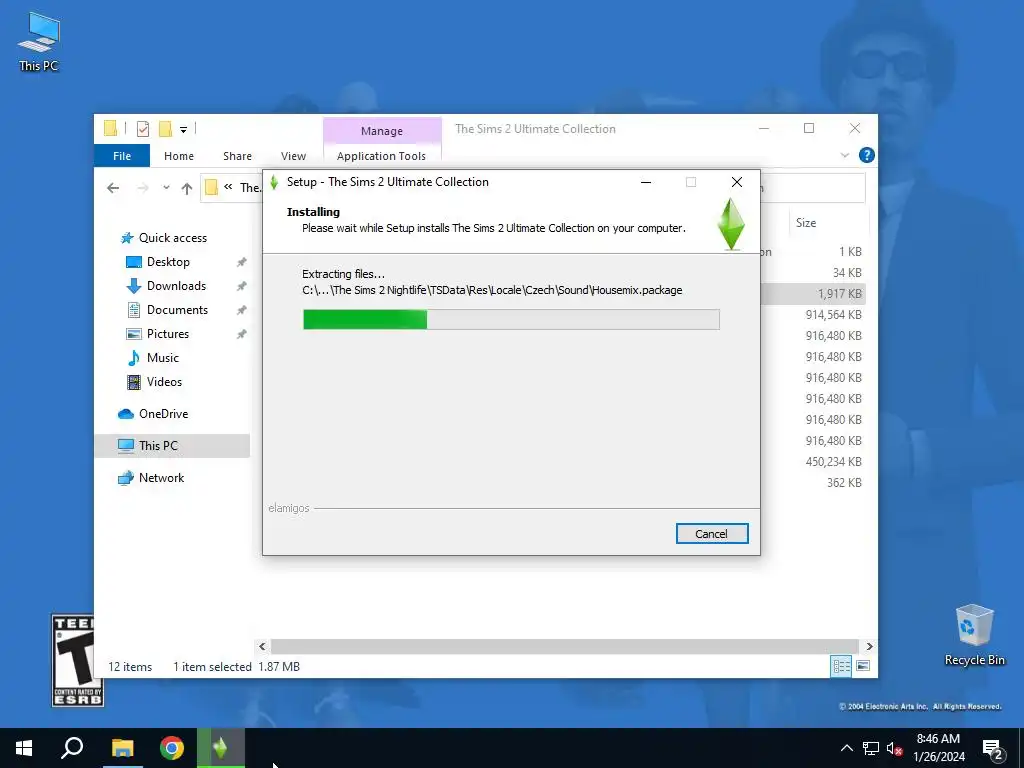Open the File tab in Explorer

pyautogui.click(x=122, y=155)
